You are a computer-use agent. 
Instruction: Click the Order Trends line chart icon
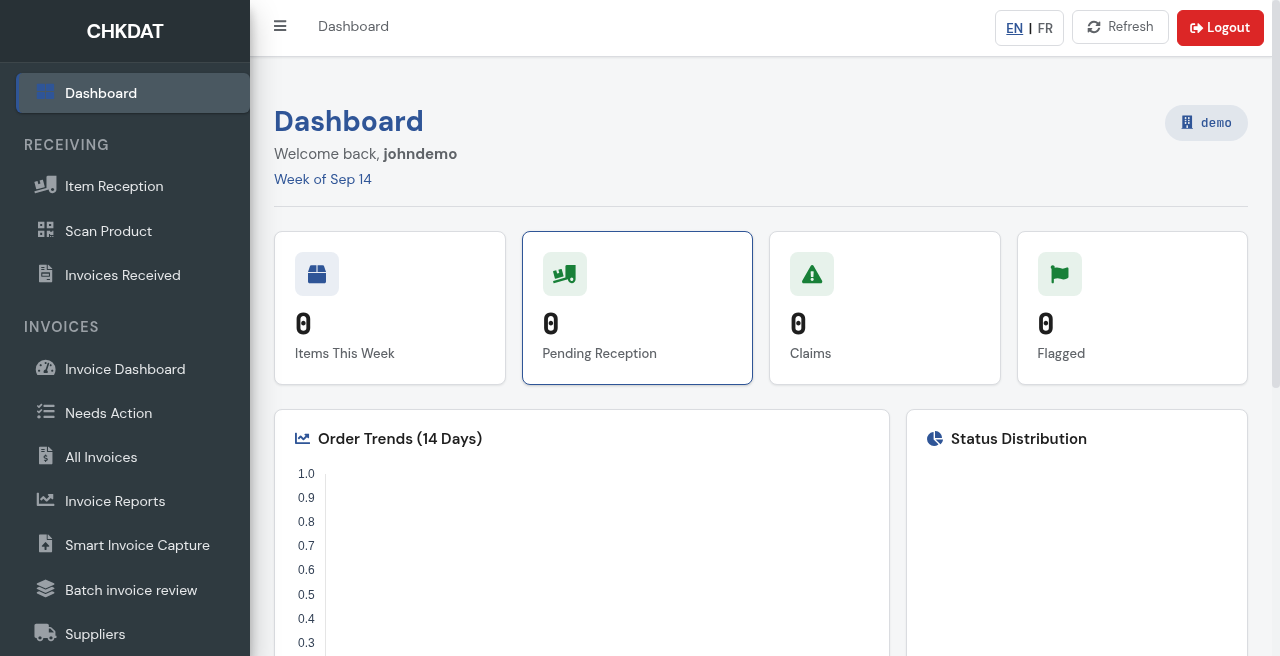302,438
